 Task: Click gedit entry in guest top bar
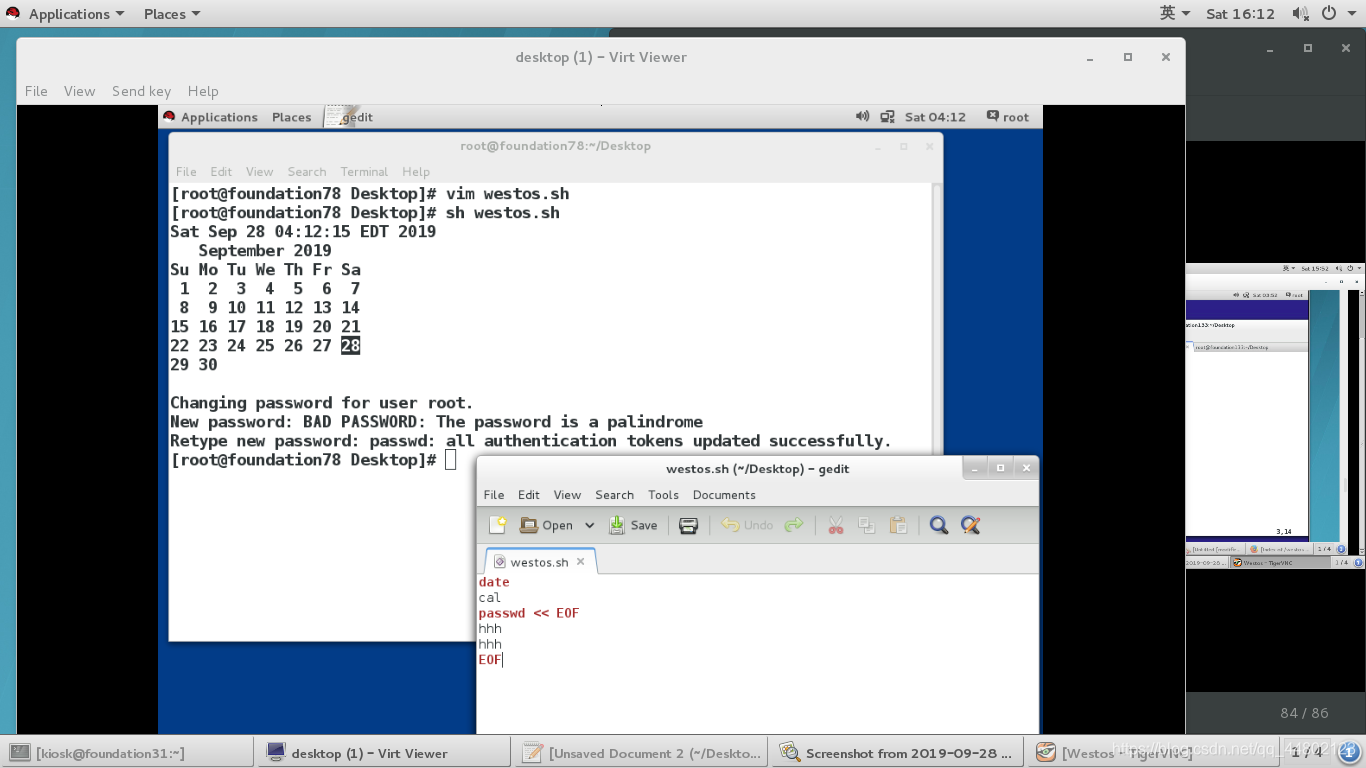click(350, 117)
